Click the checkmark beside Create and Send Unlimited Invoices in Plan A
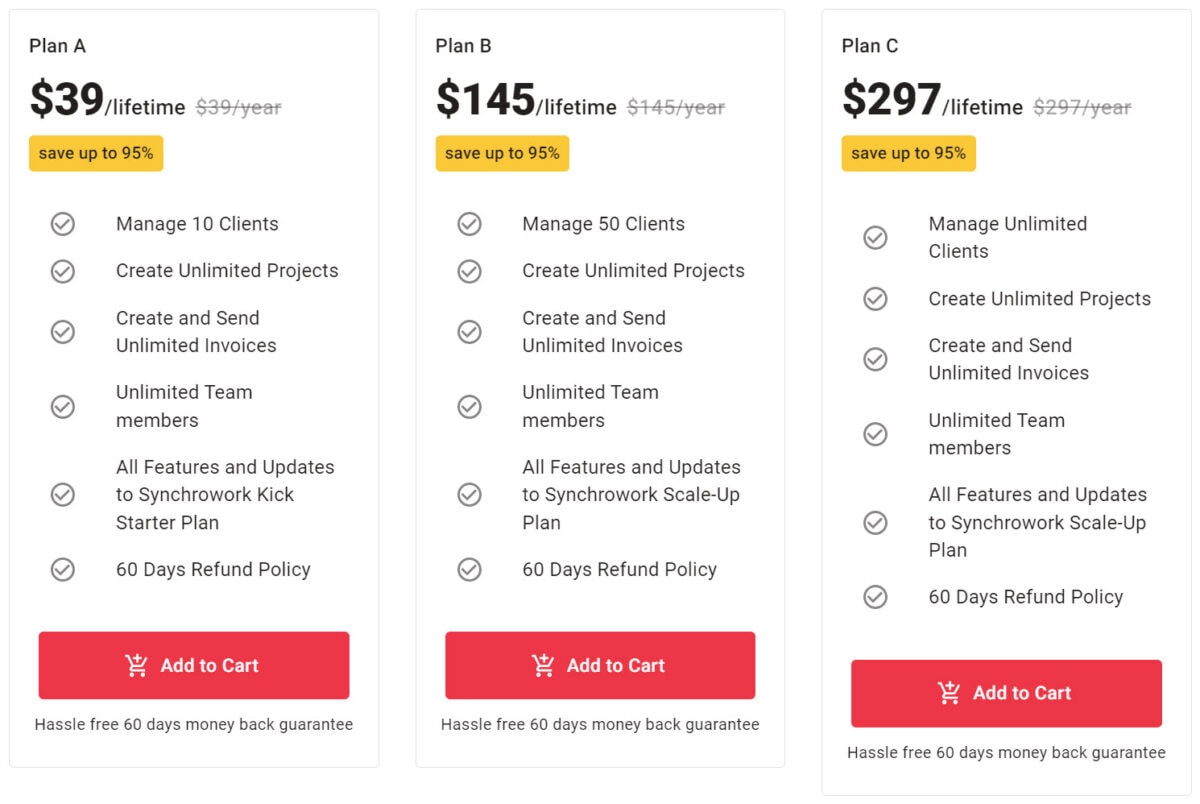The height and width of the screenshot is (804, 1200). [63, 331]
